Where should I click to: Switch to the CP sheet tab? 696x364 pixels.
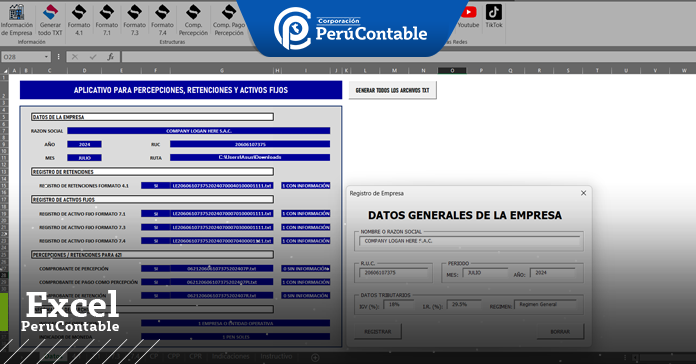(154, 356)
